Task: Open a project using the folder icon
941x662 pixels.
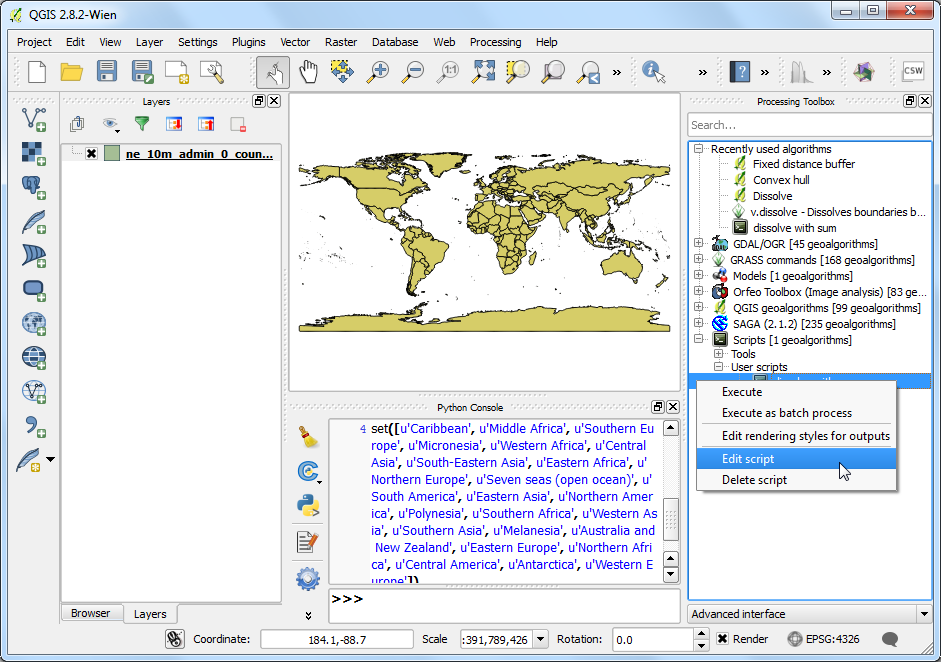Action: click(x=71, y=72)
